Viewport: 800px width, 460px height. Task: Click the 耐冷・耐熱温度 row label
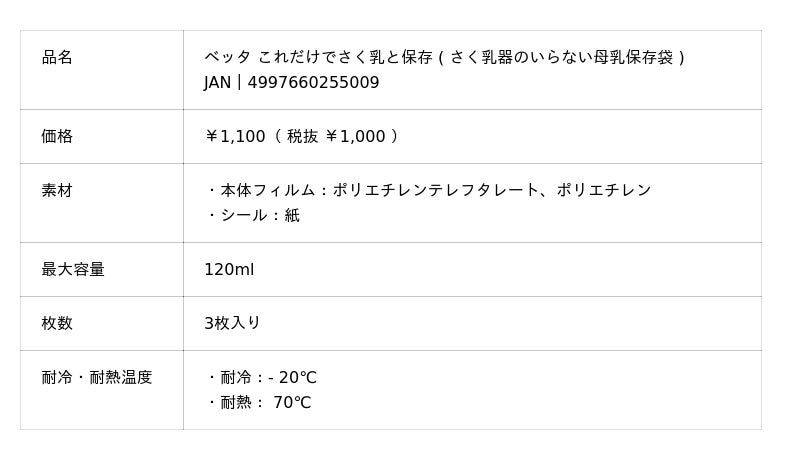[97, 377]
